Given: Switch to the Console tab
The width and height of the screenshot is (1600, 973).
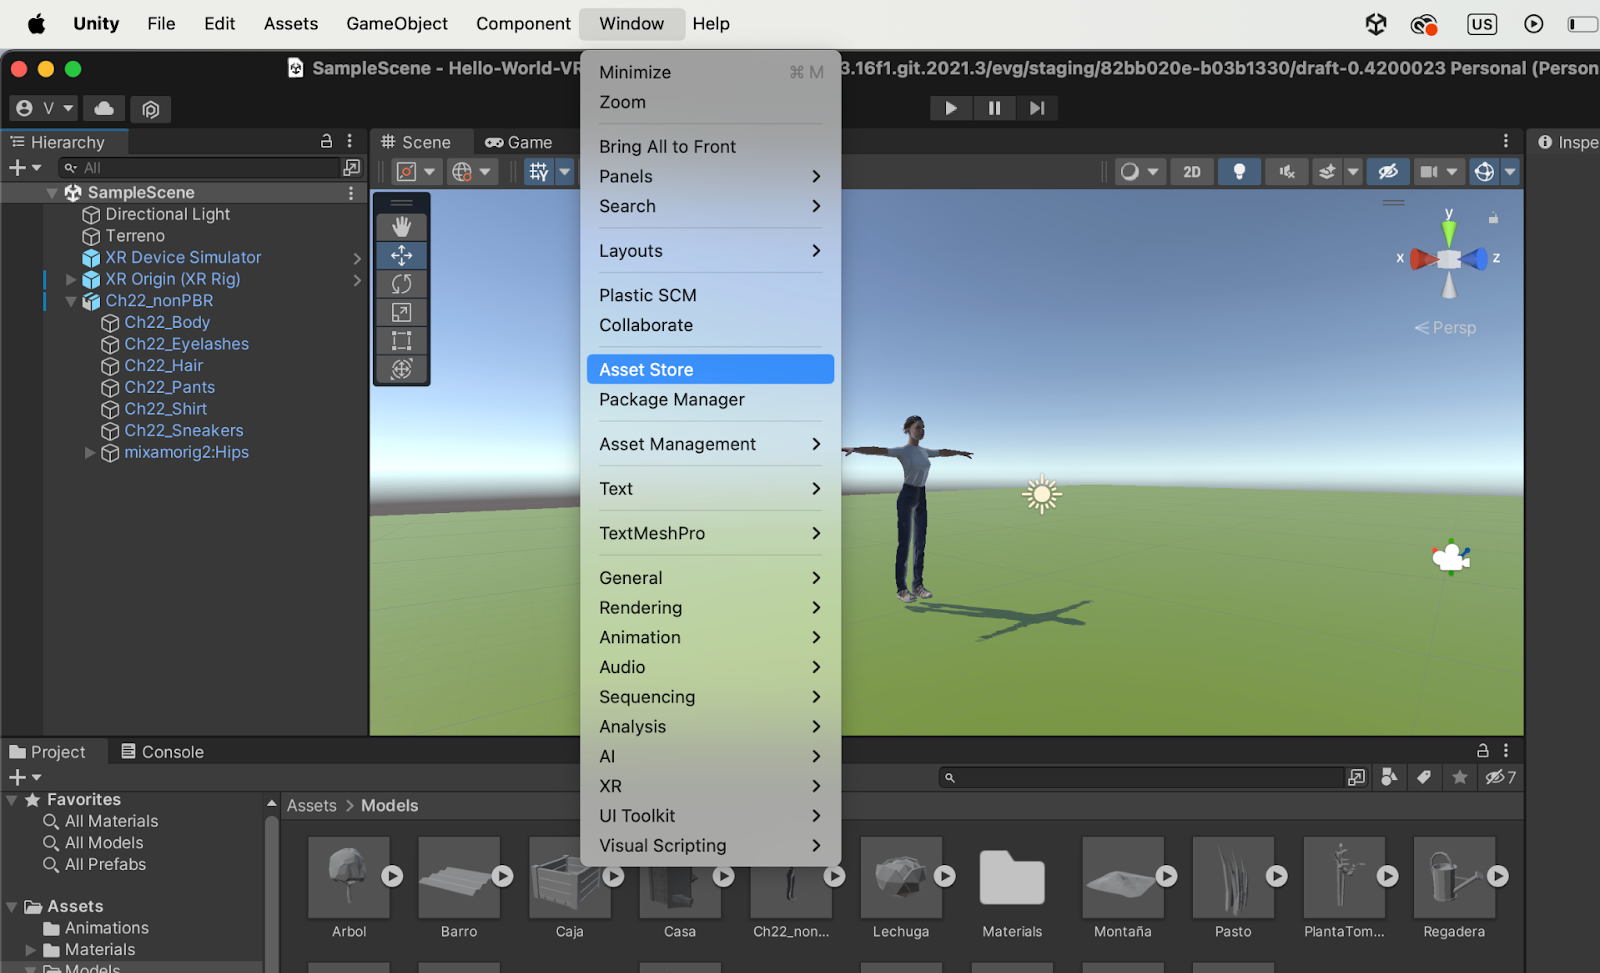Looking at the screenshot, I should pyautogui.click(x=162, y=752).
